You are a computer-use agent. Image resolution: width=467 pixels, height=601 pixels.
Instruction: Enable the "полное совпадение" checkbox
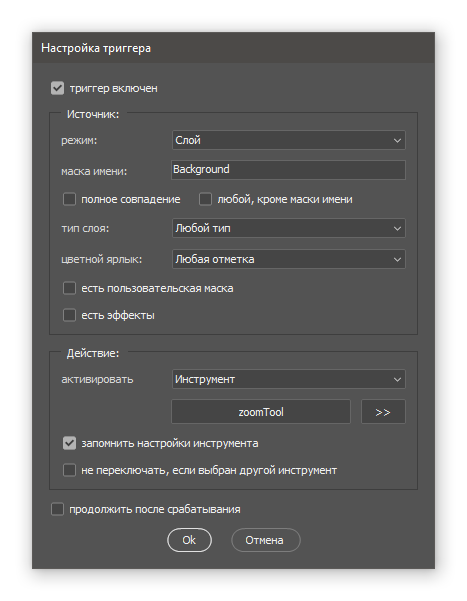pos(69,199)
